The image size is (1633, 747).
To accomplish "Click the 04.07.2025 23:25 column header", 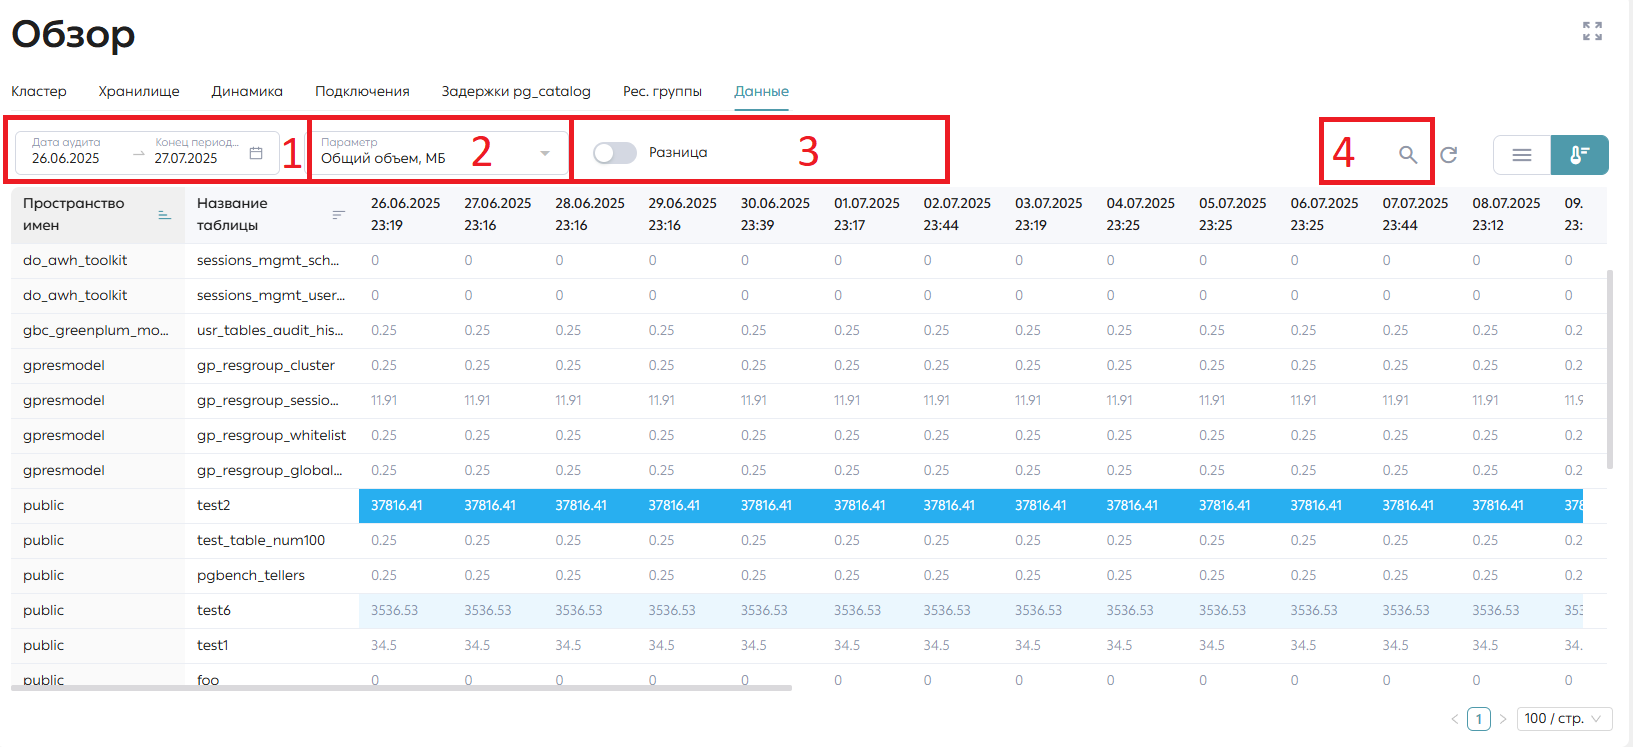I will tap(1140, 214).
